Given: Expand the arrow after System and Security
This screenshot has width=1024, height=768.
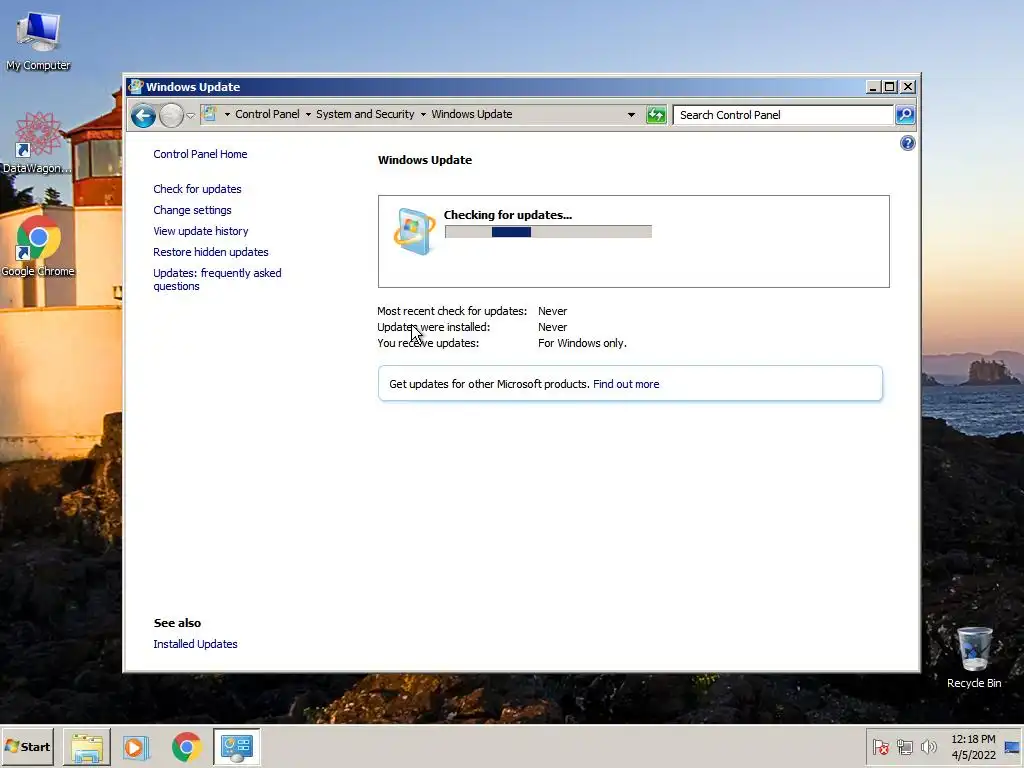Looking at the screenshot, I should coord(423,114).
